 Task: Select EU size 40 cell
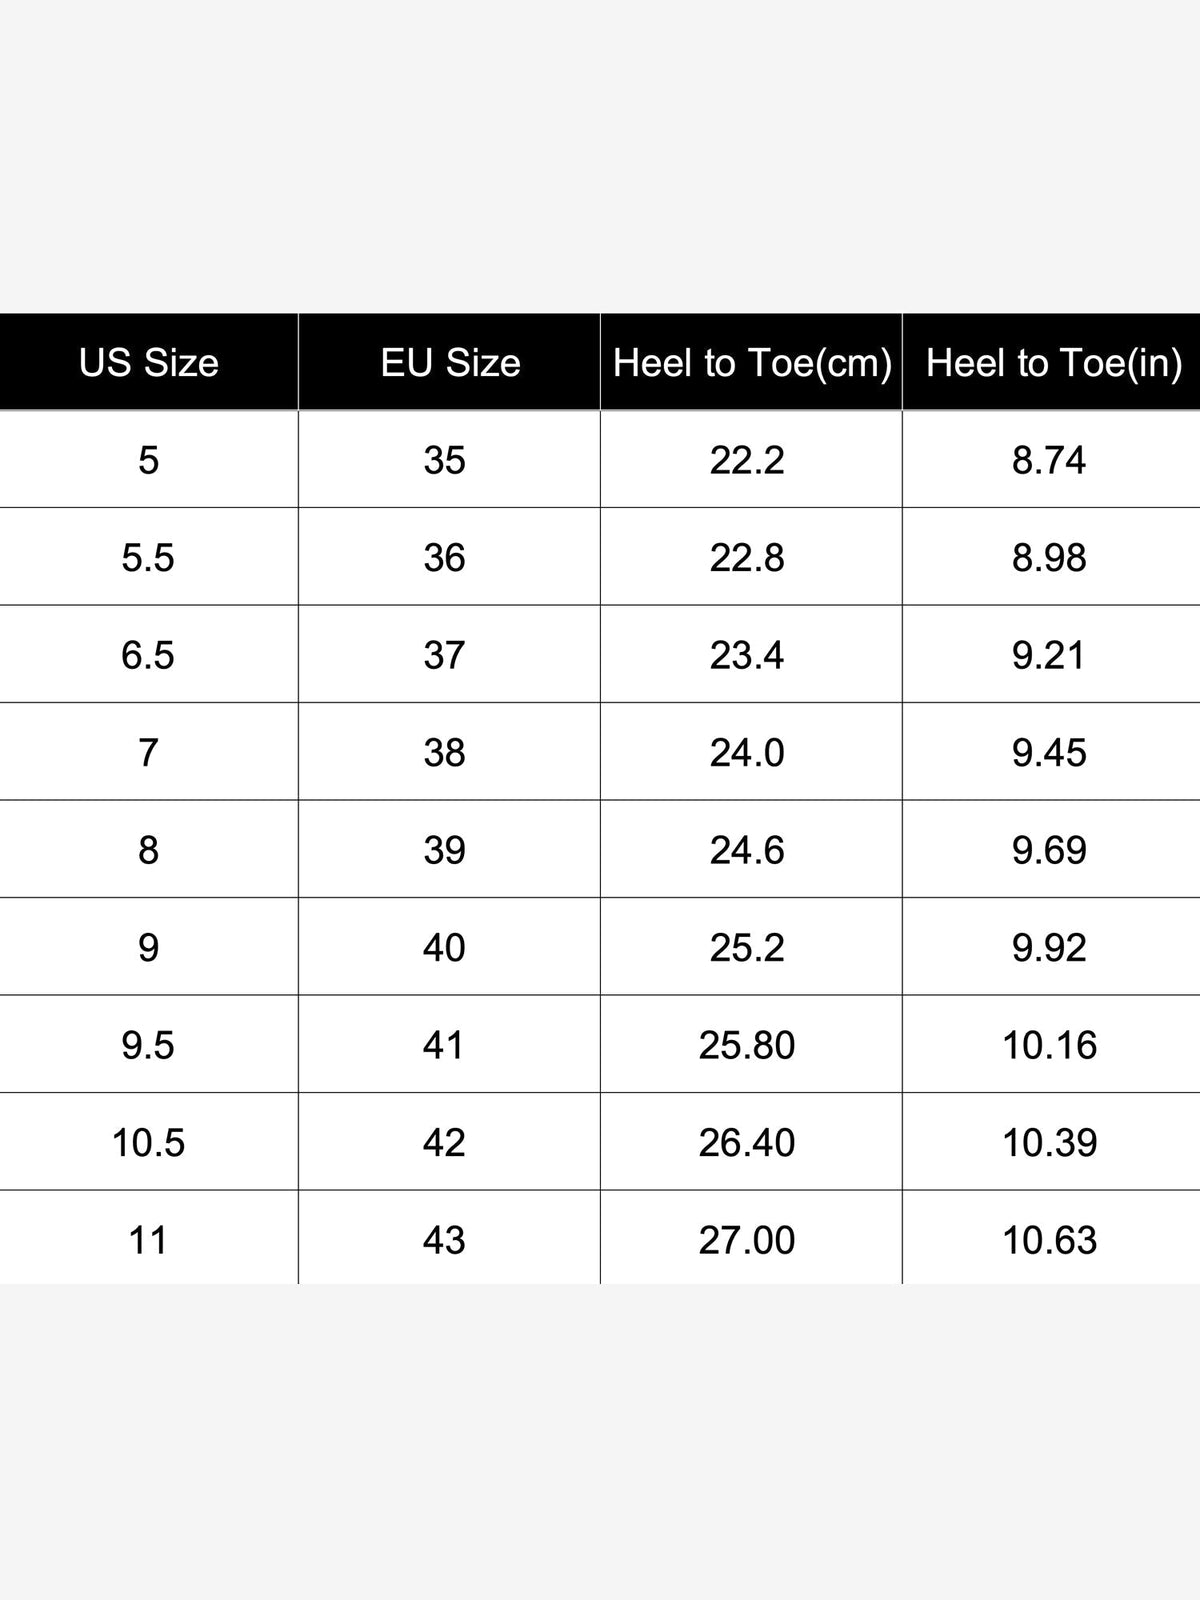tap(450, 947)
